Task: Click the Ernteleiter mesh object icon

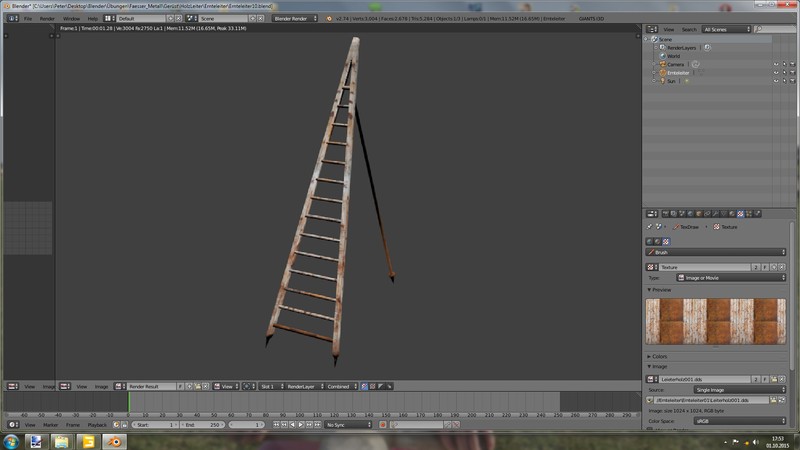Action: pos(663,73)
